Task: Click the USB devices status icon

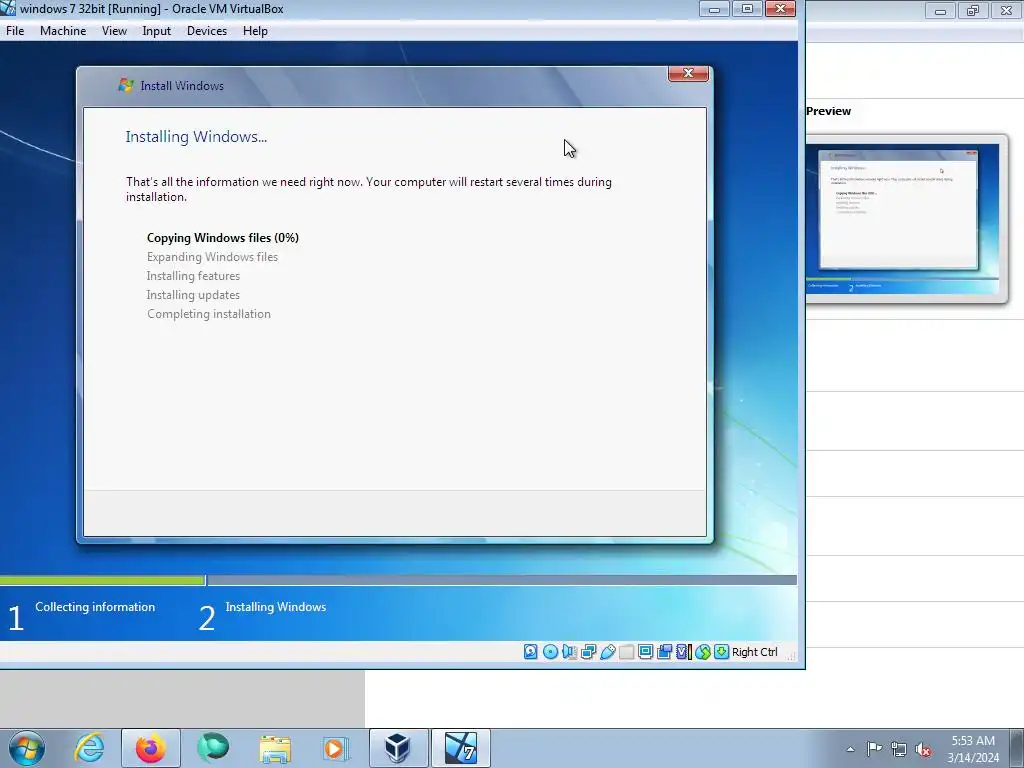Action: [x=607, y=652]
